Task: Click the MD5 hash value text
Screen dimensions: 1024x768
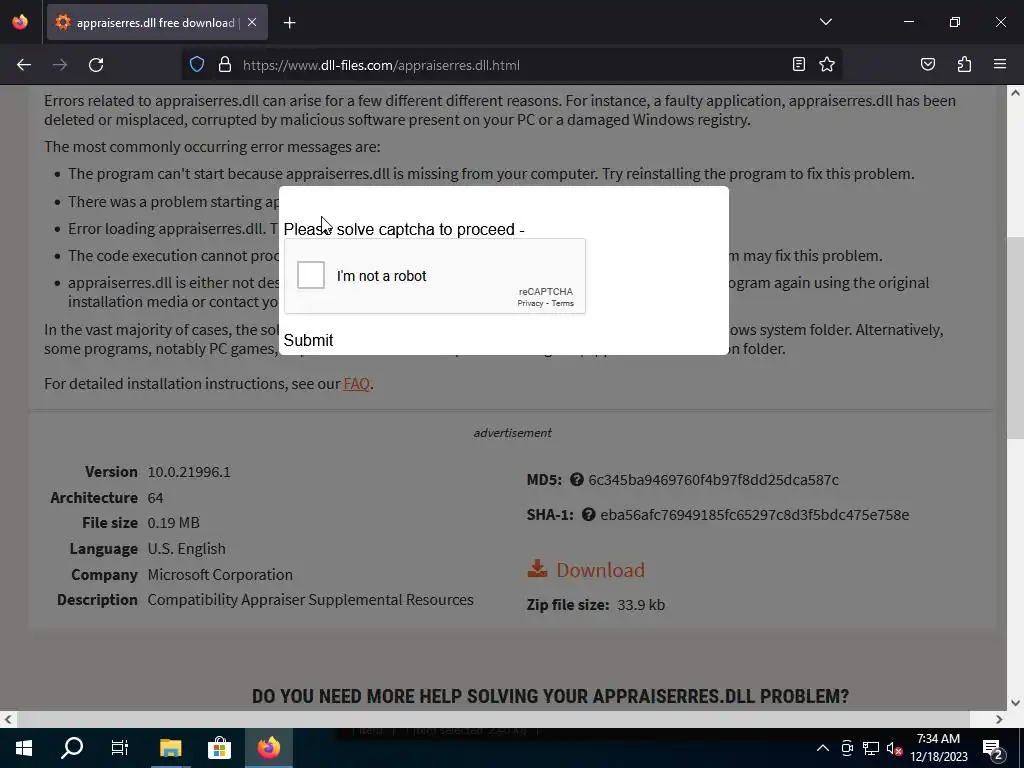Action: tap(713, 480)
